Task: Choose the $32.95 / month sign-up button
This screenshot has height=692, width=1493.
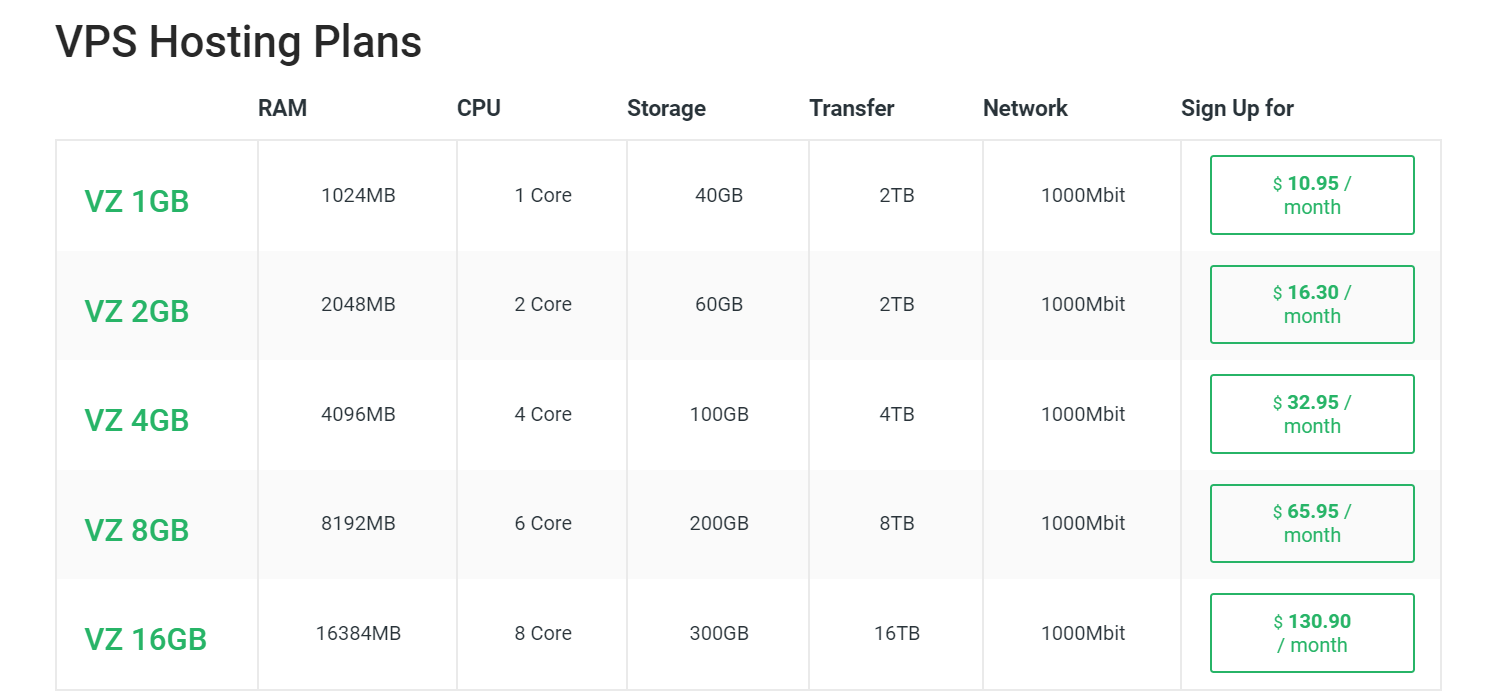Action: [1311, 414]
